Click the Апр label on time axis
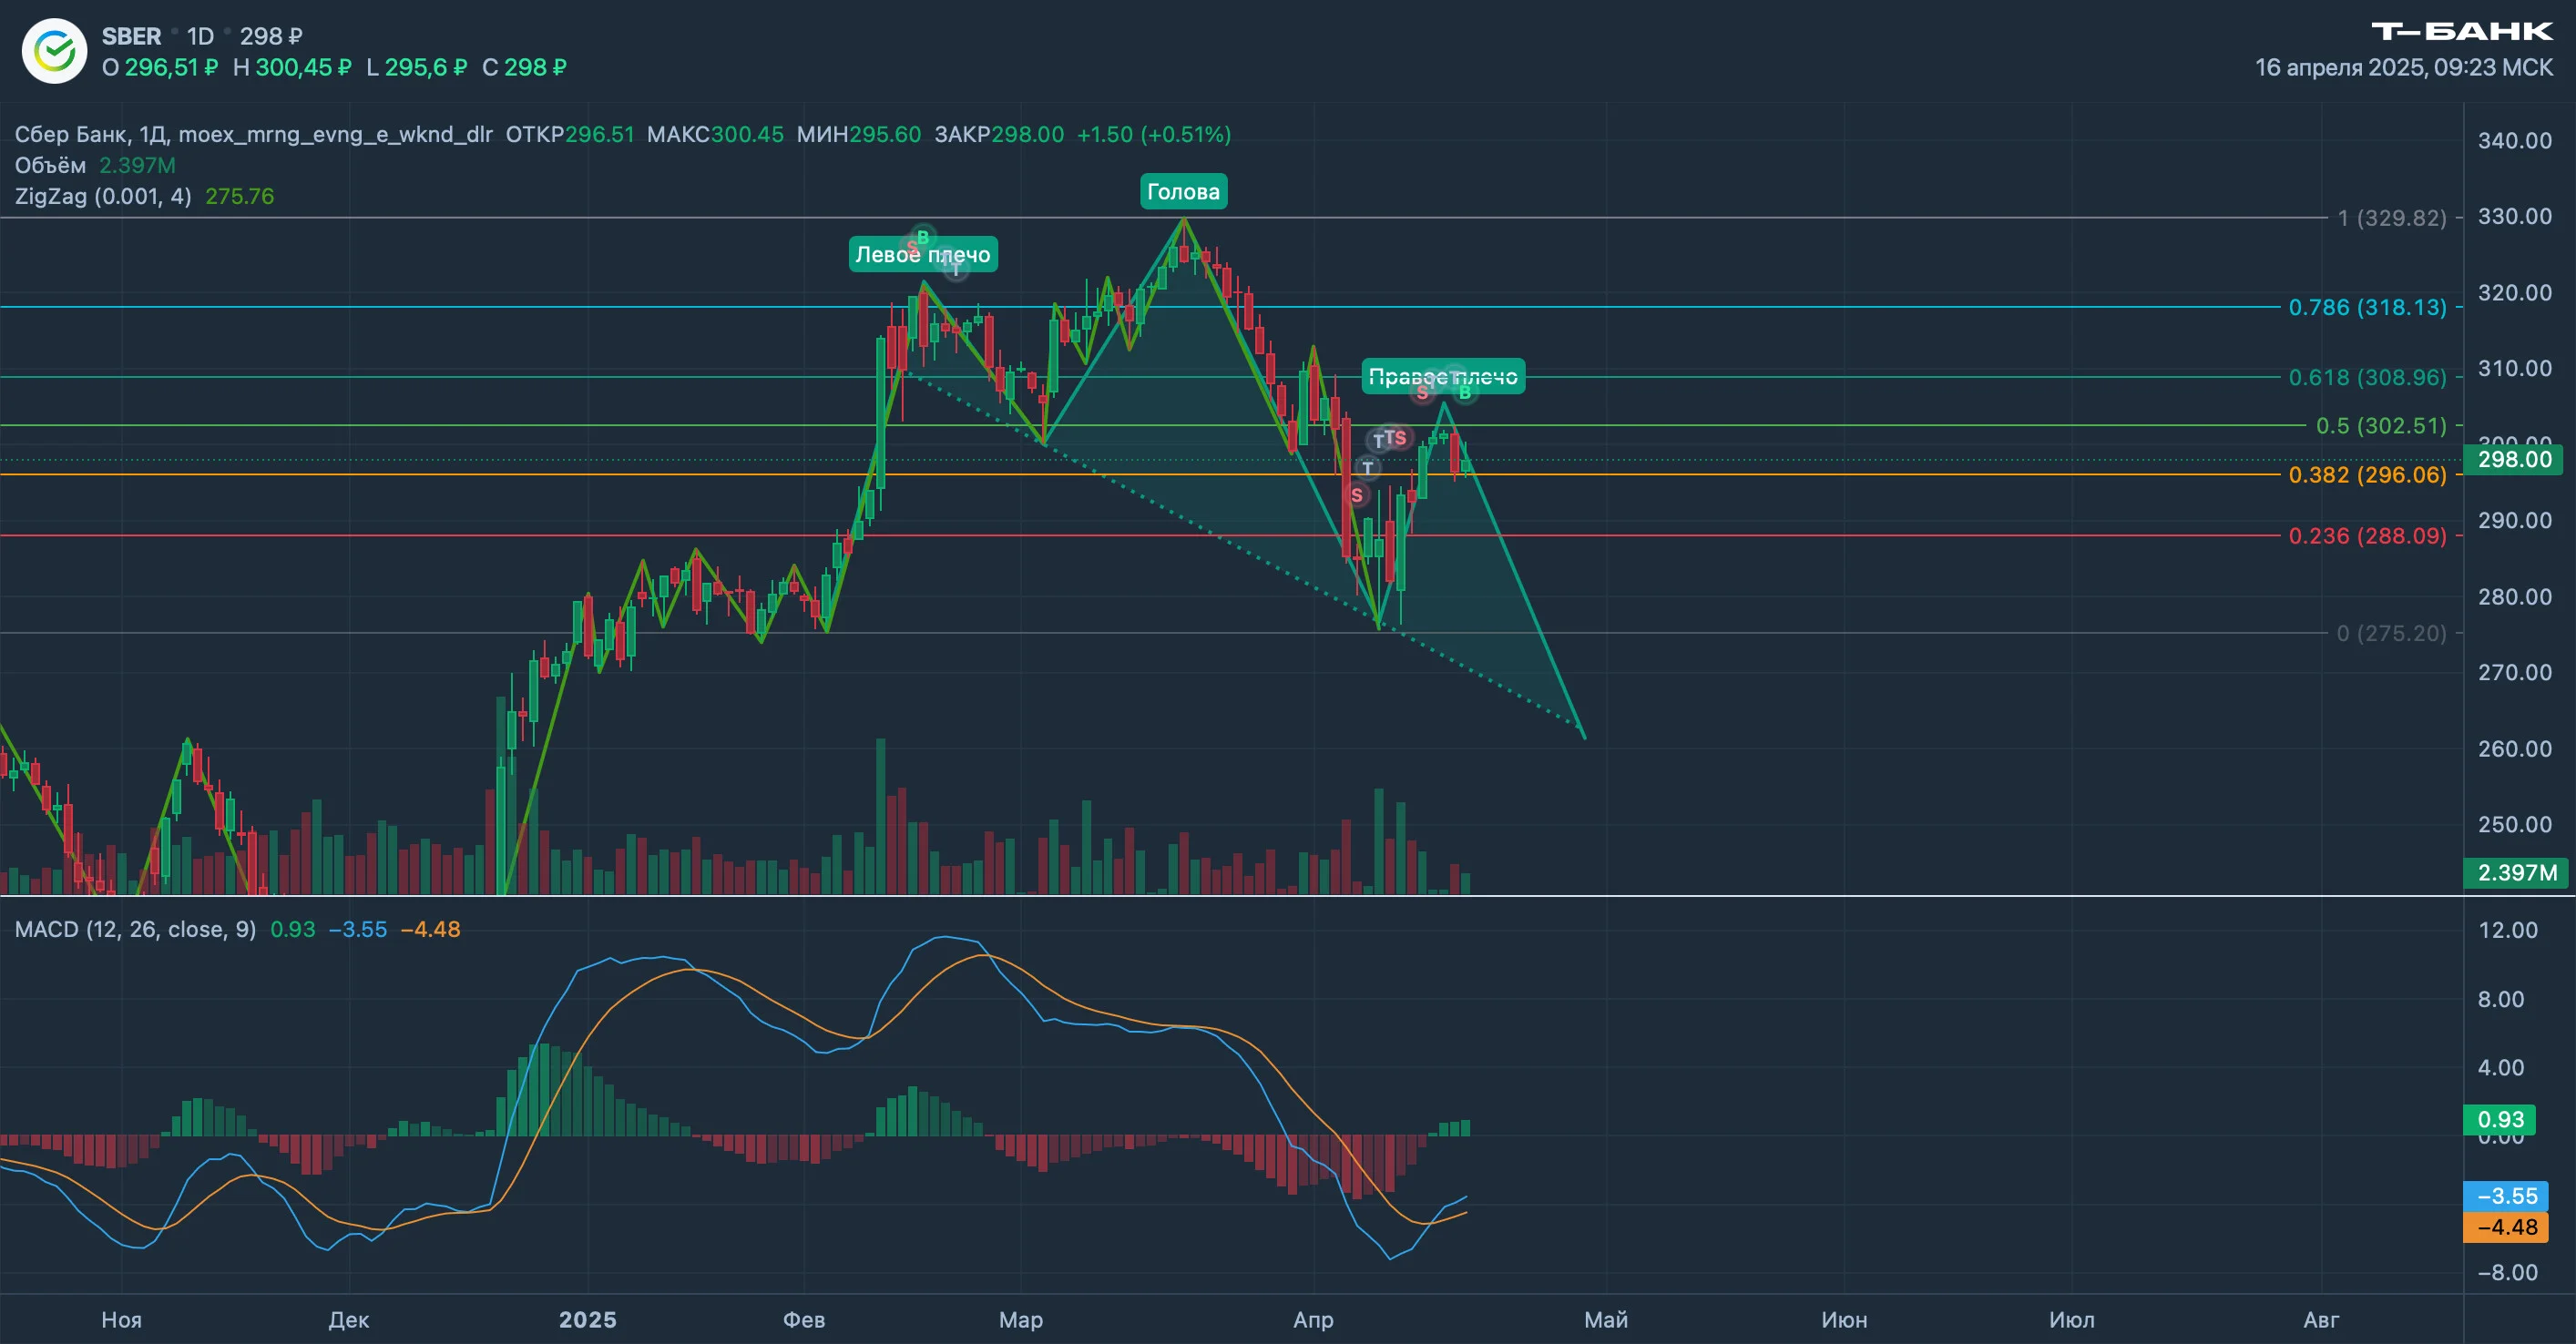2576x1344 pixels. tap(1313, 1319)
